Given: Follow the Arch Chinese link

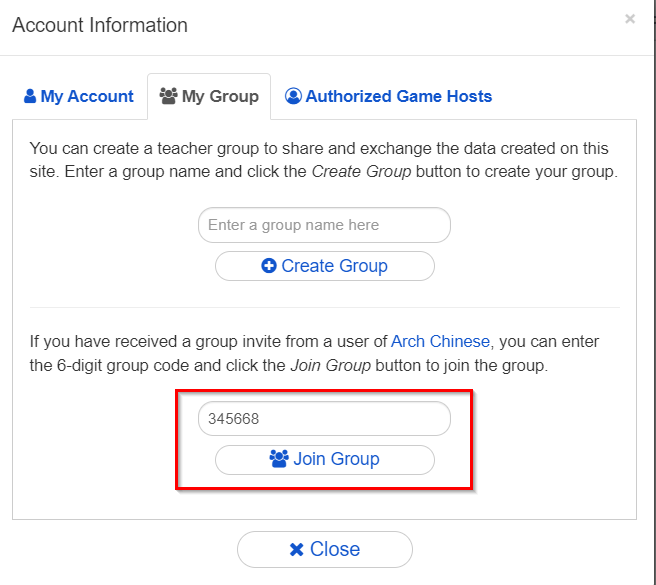Looking at the screenshot, I should 441,341.
